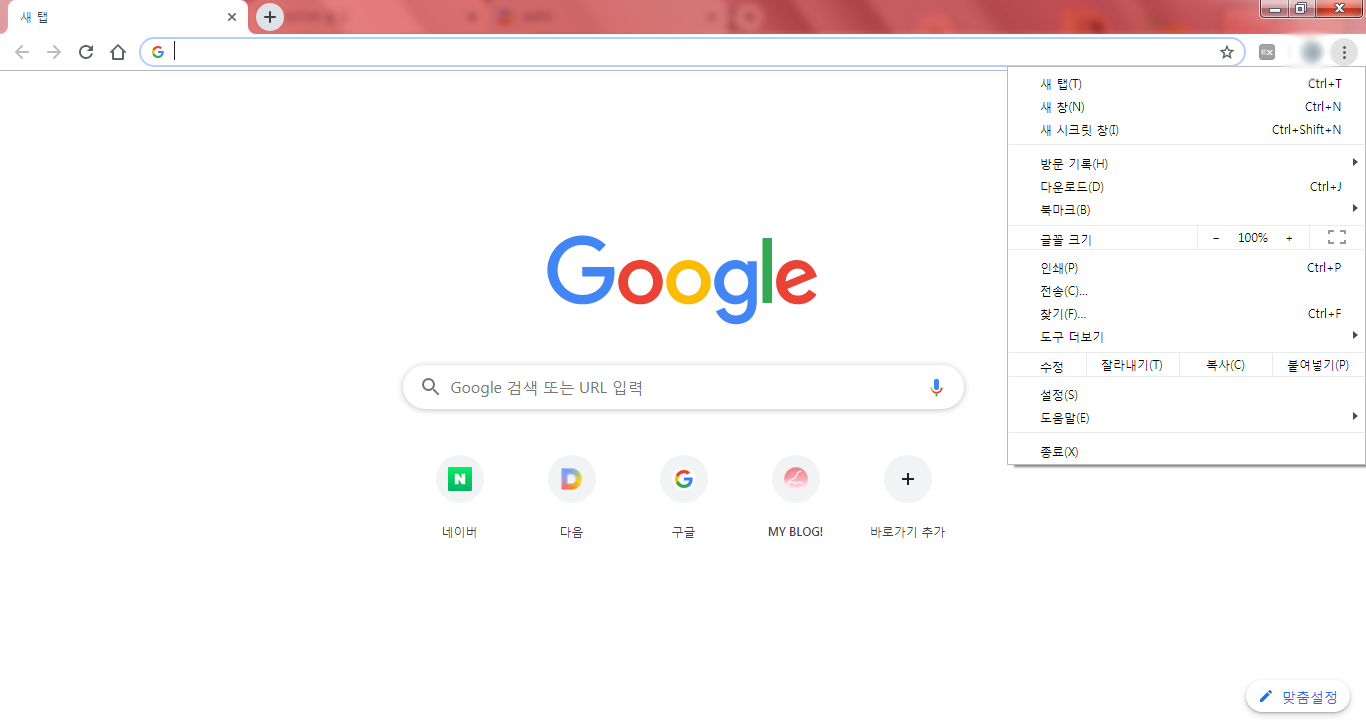
Task: Select 새 탭(T) in the menu
Action: coord(1187,84)
